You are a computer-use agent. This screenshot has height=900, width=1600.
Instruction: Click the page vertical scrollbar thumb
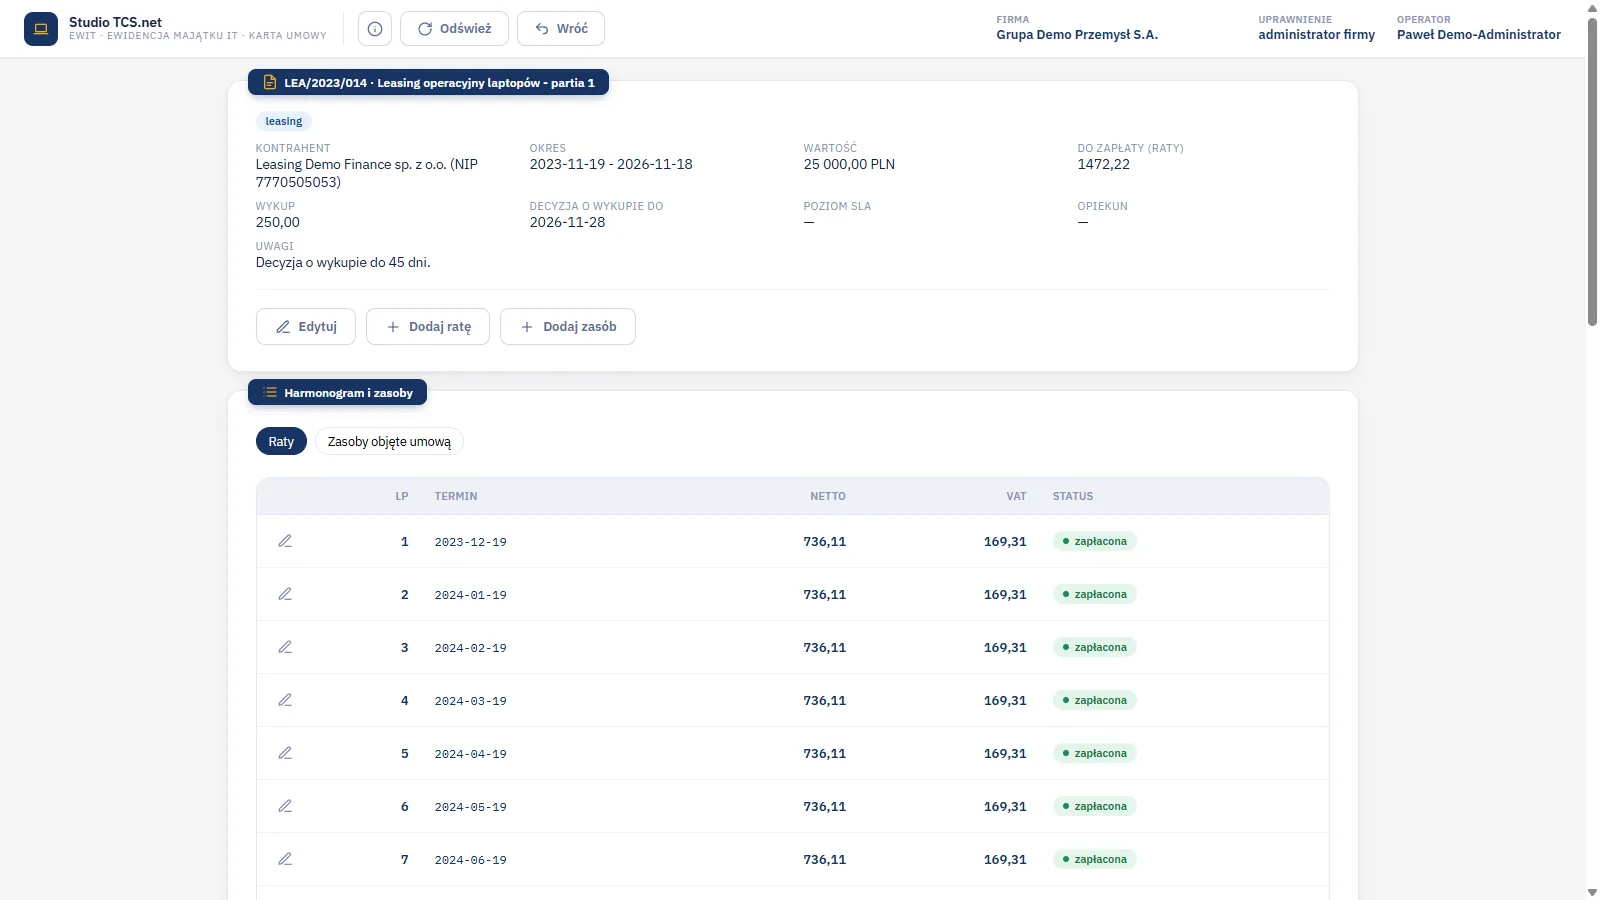coord(1592,172)
